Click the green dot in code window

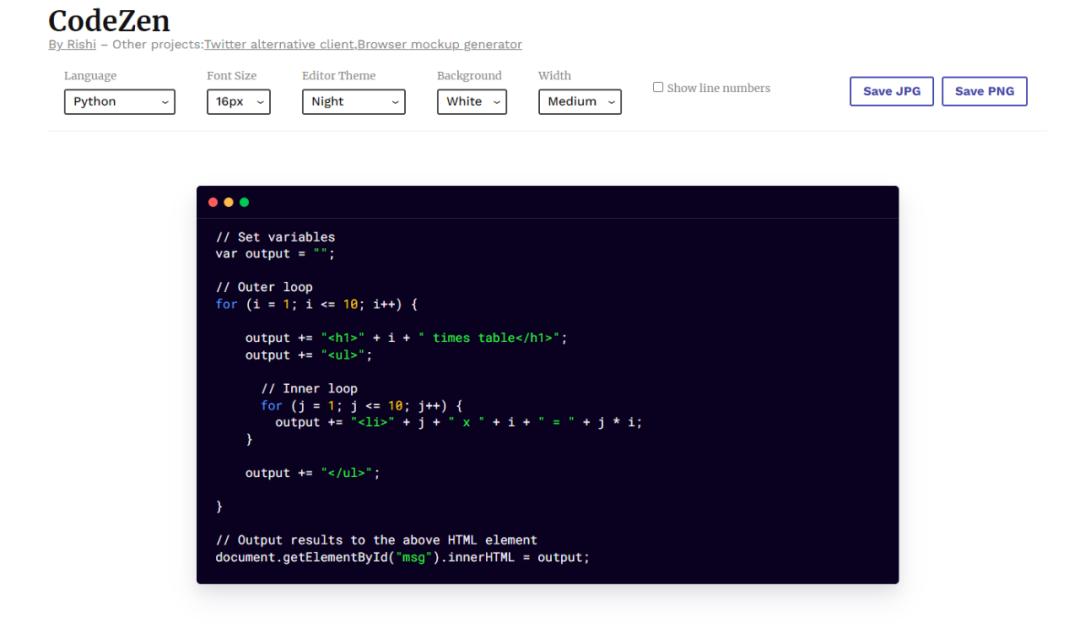(244, 202)
